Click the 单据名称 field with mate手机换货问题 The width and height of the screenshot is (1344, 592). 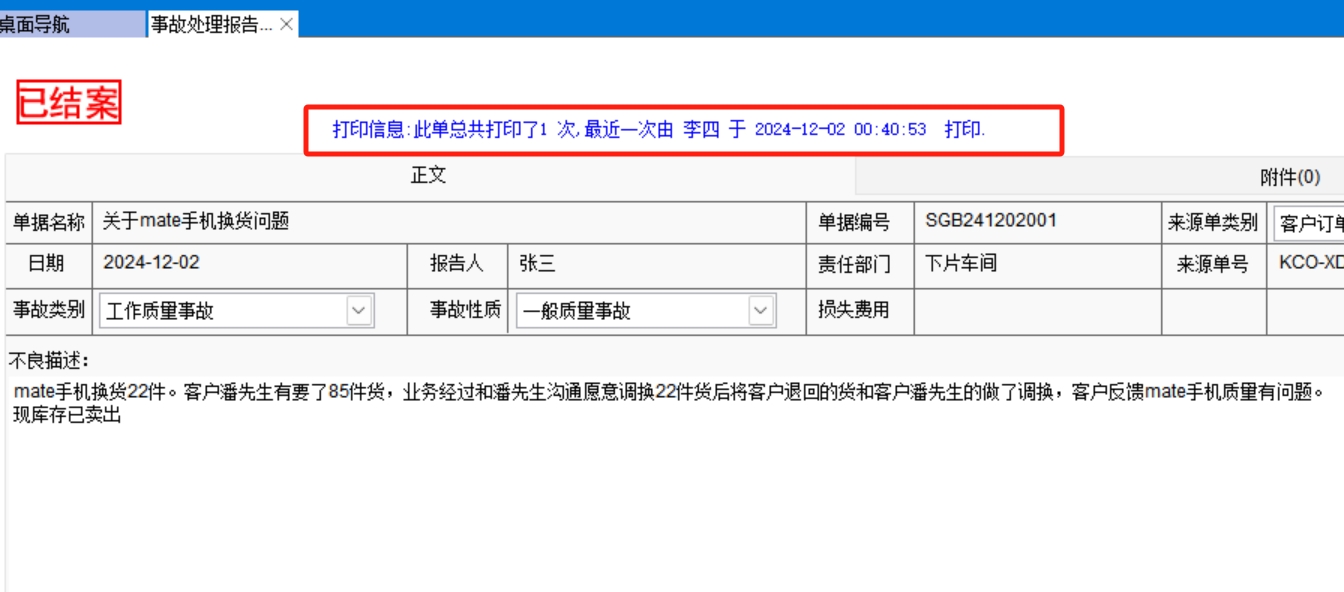coord(450,222)
